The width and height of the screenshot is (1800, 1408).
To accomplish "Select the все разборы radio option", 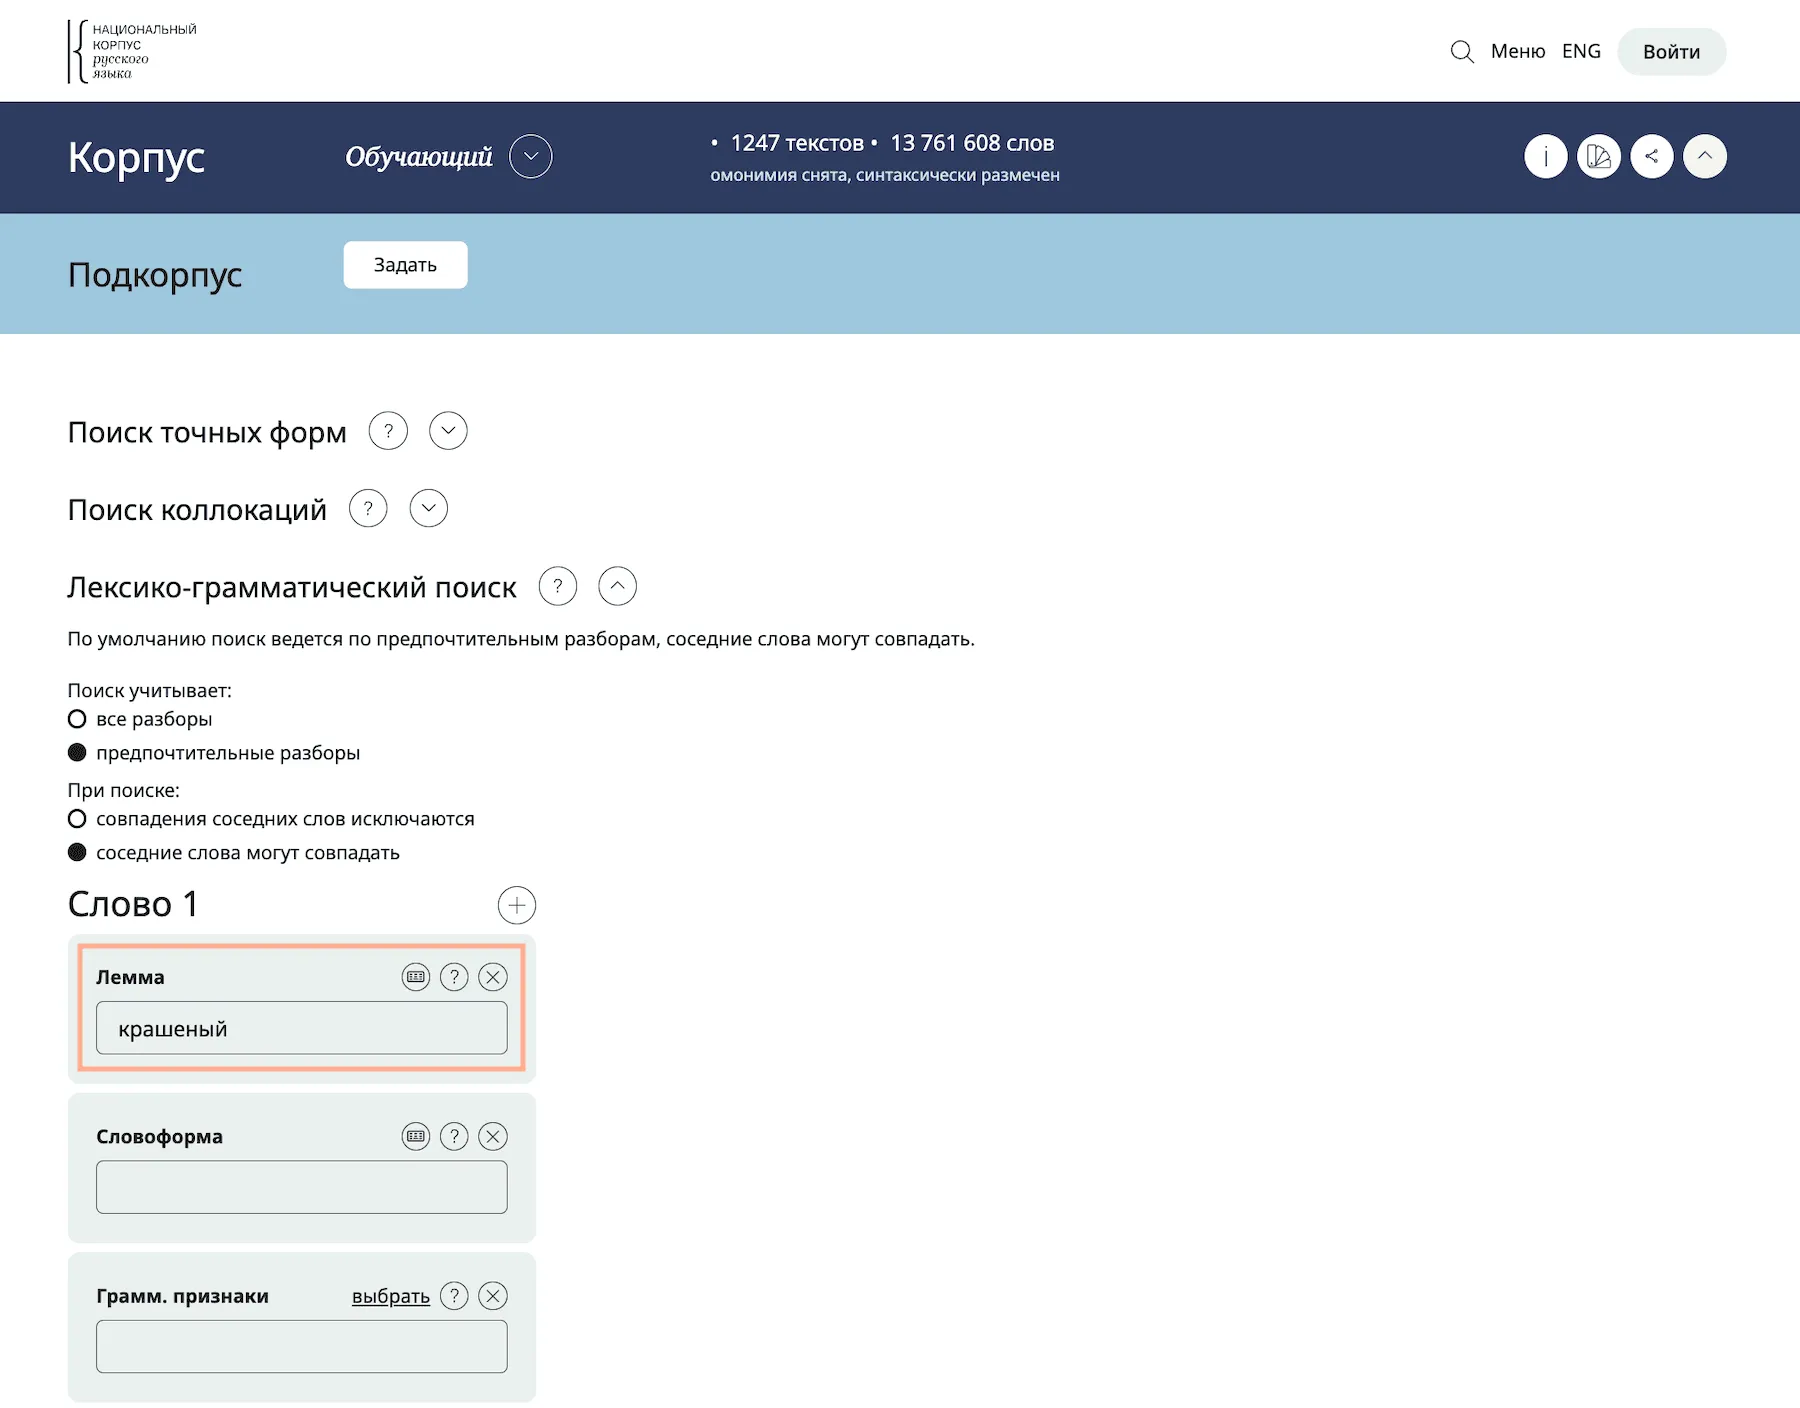I will (77, 719).
